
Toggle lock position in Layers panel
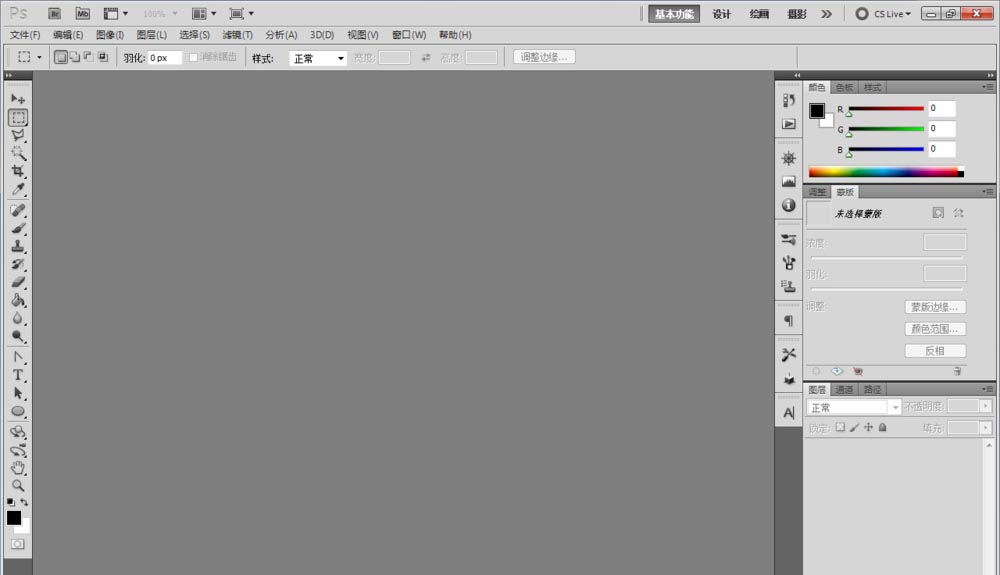click(869, 427)
